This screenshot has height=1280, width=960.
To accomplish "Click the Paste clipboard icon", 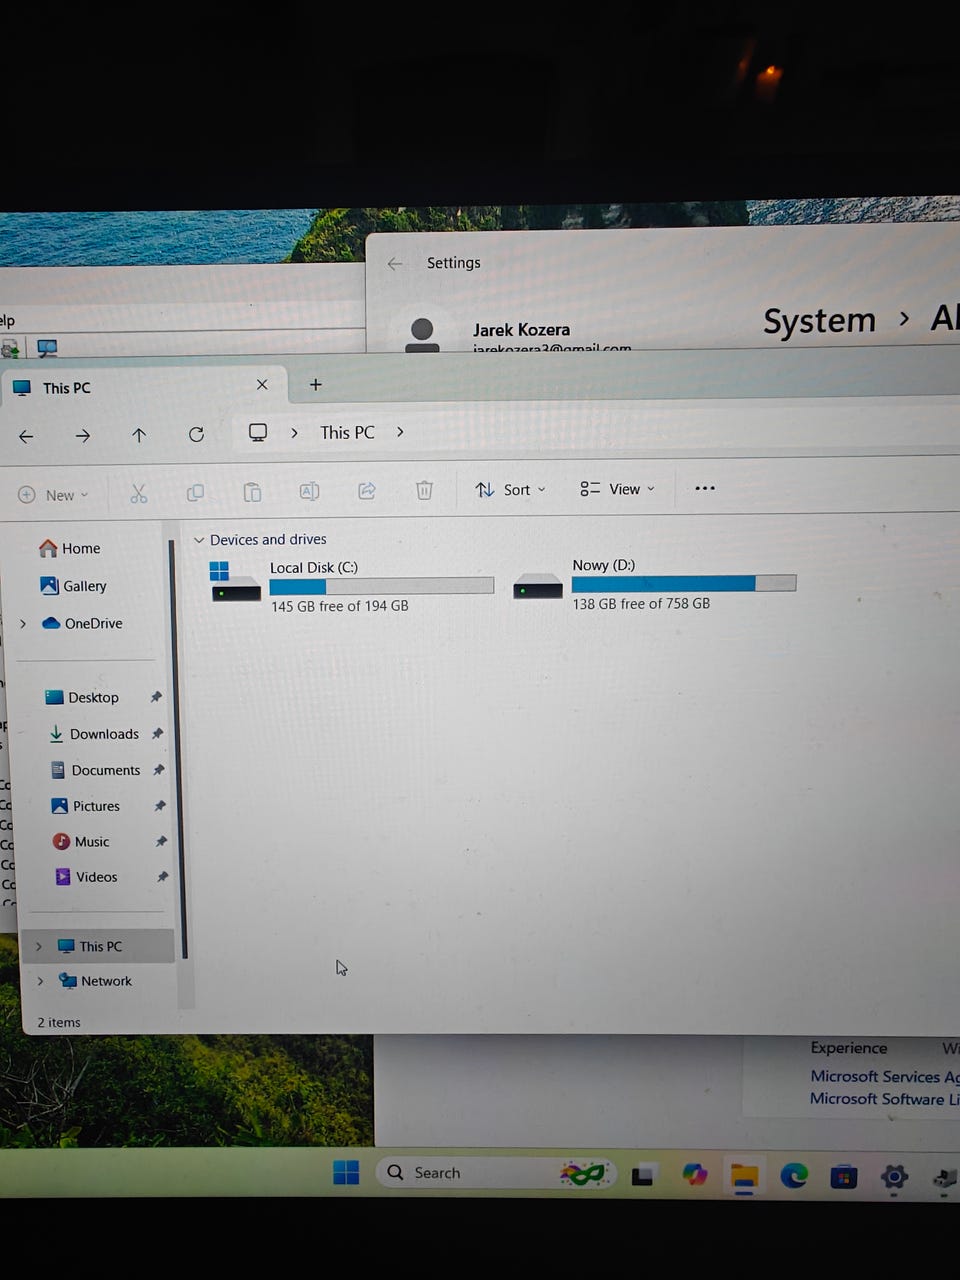I will tap(252, 491).
